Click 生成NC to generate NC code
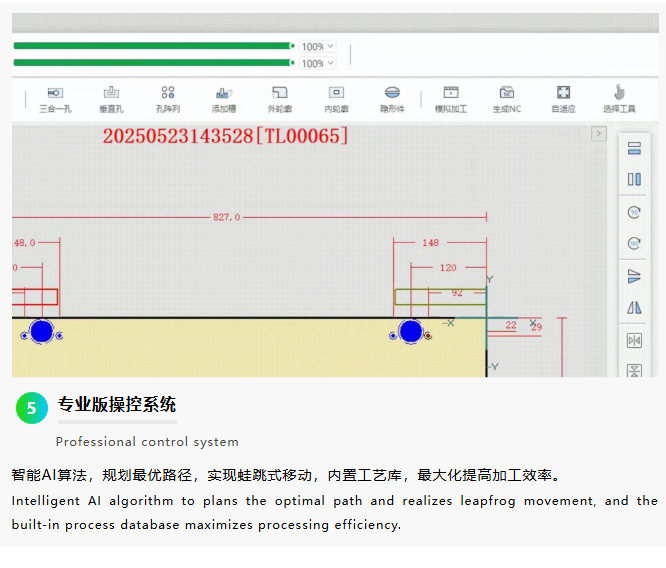Viewport: 666px width, 568px height. (x=507, y=98)
